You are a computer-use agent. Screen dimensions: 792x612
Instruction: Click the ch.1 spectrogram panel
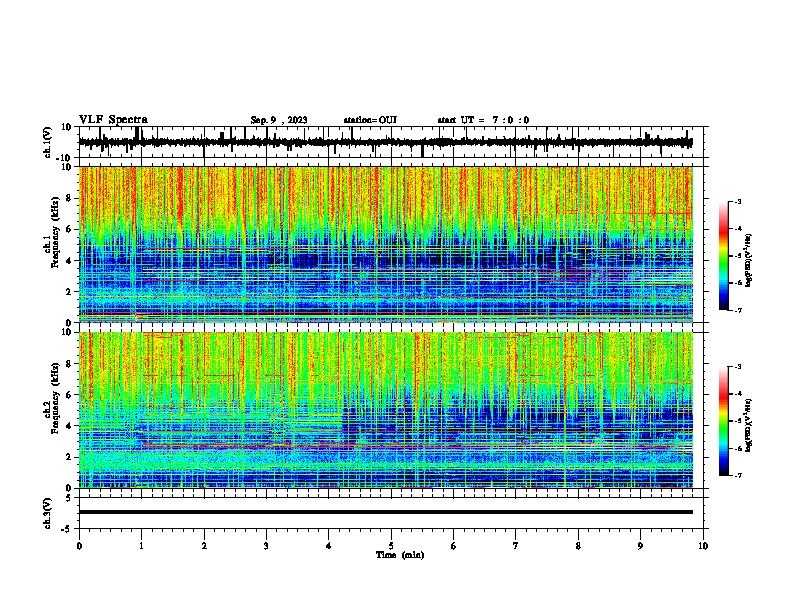click(386, 244)
